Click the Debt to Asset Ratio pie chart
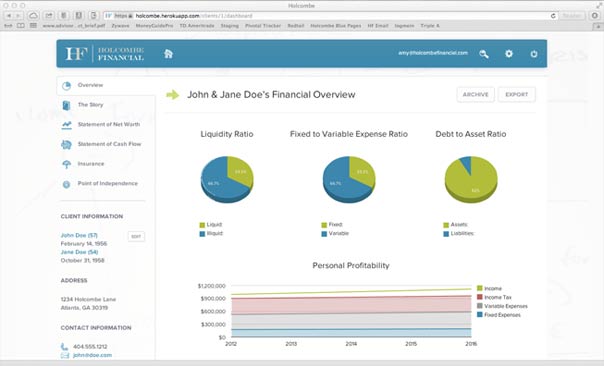This screenshot has height=366, width=604. point(471,179)
